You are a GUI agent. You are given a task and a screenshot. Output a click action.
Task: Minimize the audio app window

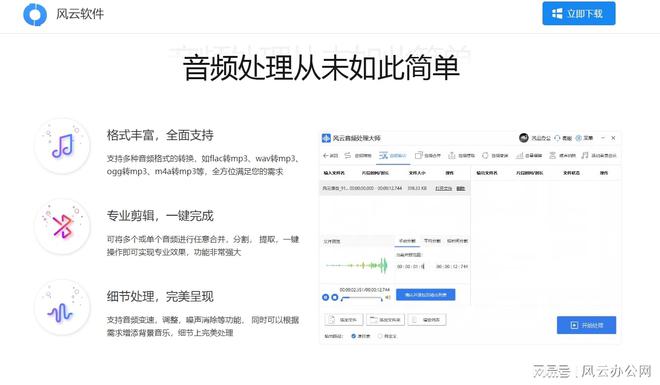click(x=603, y=138)
